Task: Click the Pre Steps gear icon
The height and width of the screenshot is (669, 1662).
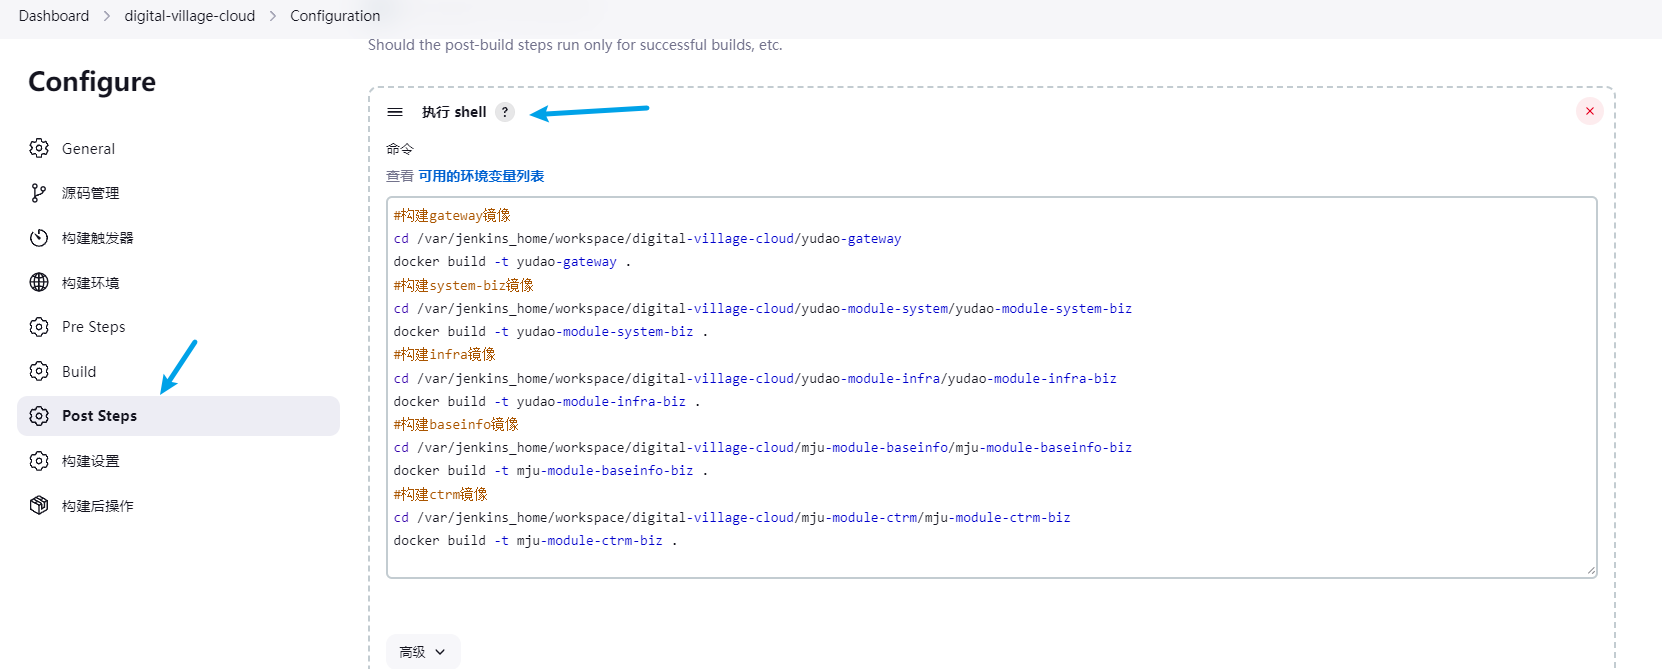Action: pos(39,327)
